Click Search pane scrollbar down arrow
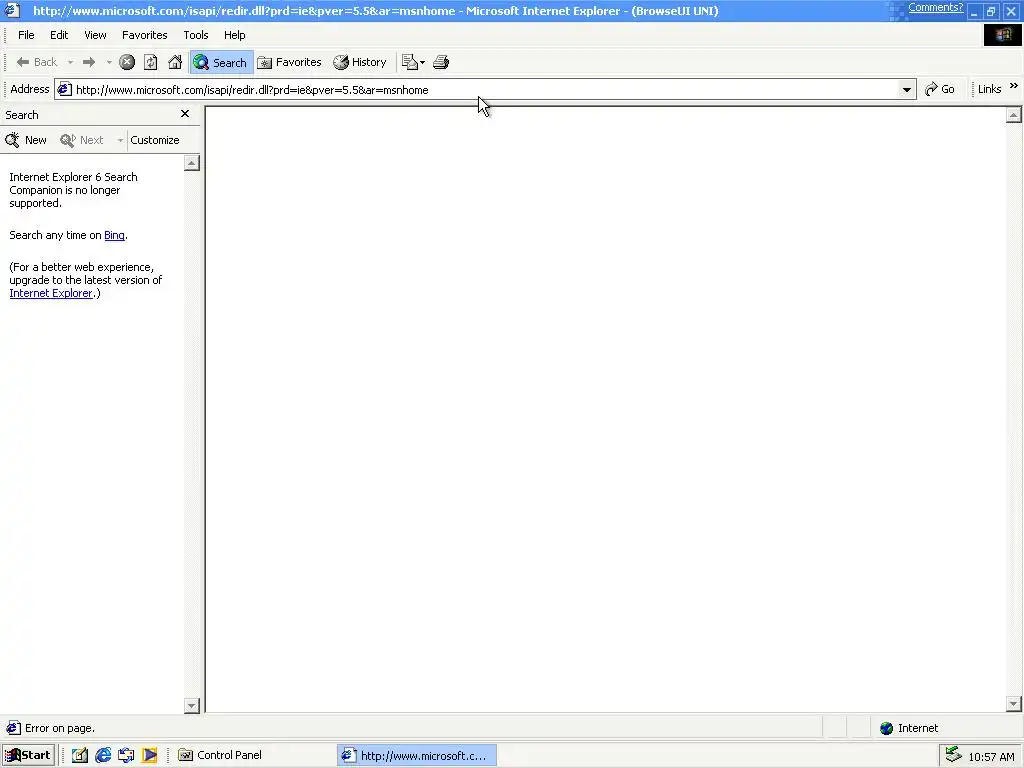 pos(191,705)
